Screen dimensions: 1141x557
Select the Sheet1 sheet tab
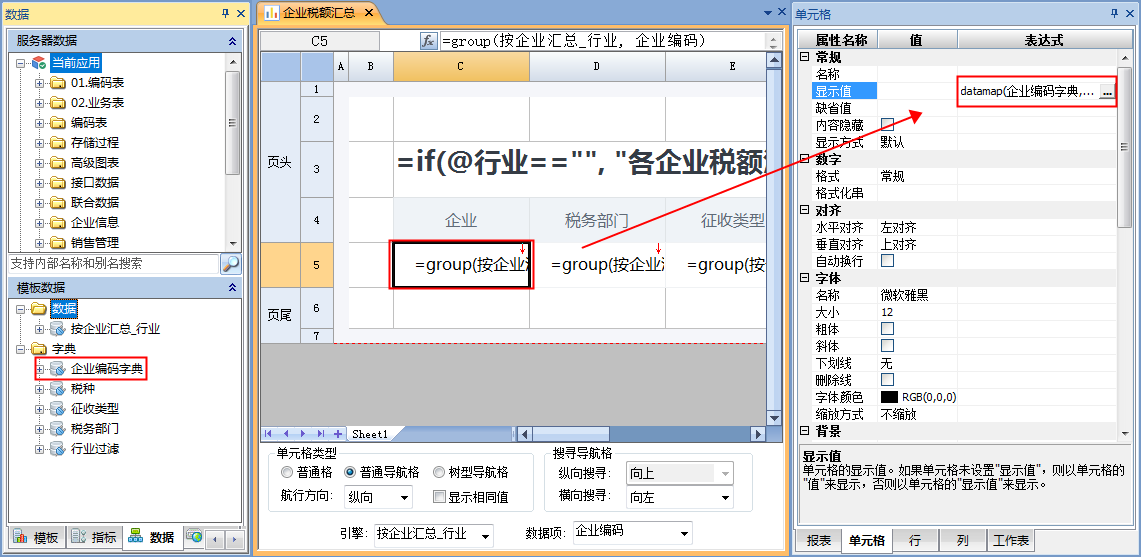369,434
